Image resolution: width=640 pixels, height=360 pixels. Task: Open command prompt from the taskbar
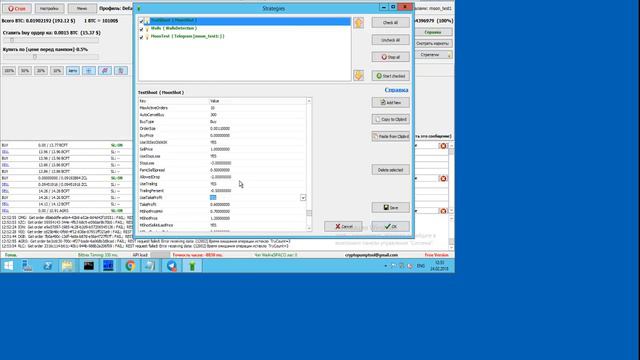click(x=89, y=266)
